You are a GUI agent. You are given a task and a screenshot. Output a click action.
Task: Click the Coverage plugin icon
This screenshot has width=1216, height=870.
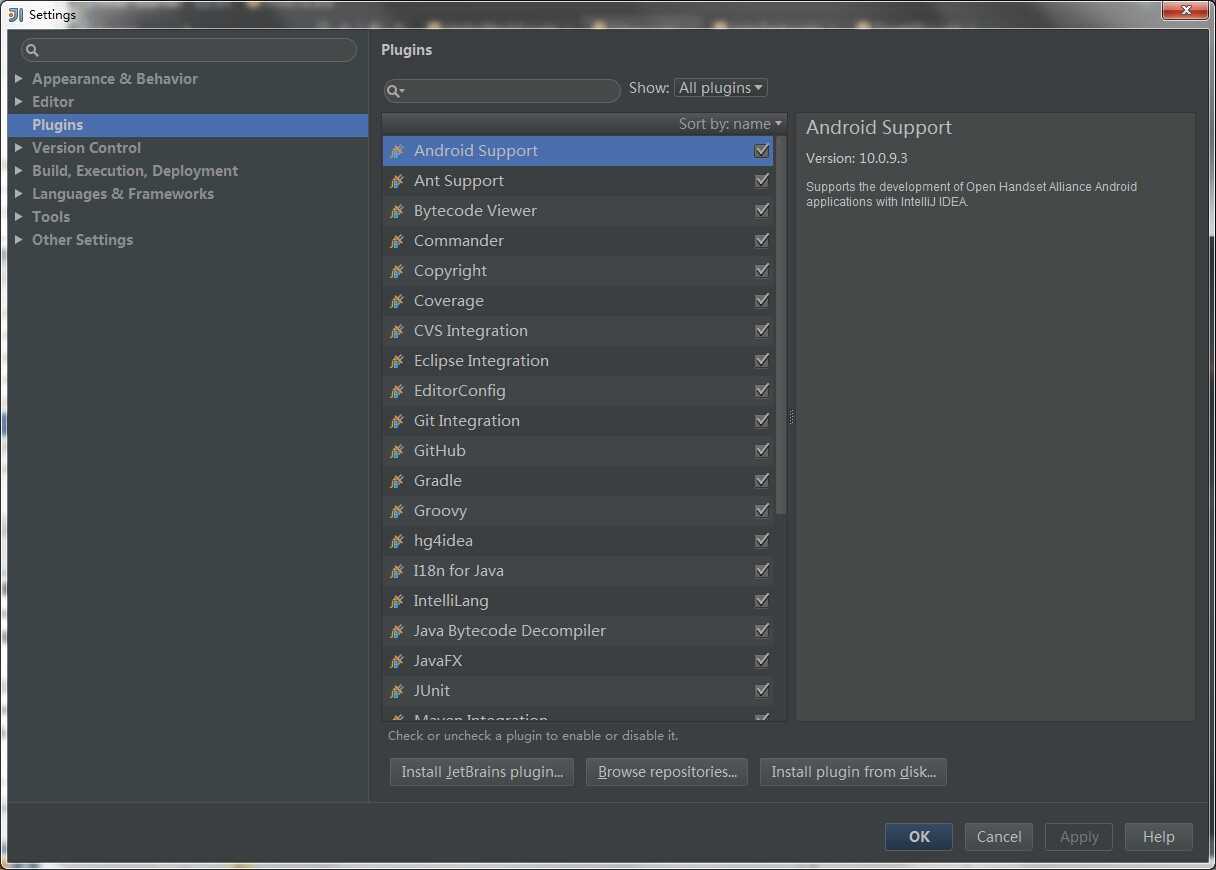point(397,301)
